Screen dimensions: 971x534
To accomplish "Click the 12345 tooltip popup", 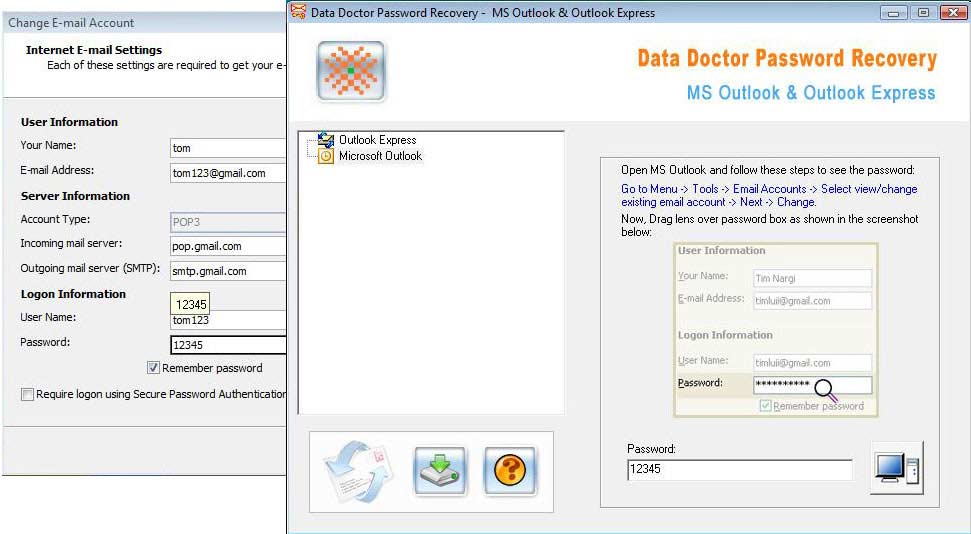I will click(190, 304).
